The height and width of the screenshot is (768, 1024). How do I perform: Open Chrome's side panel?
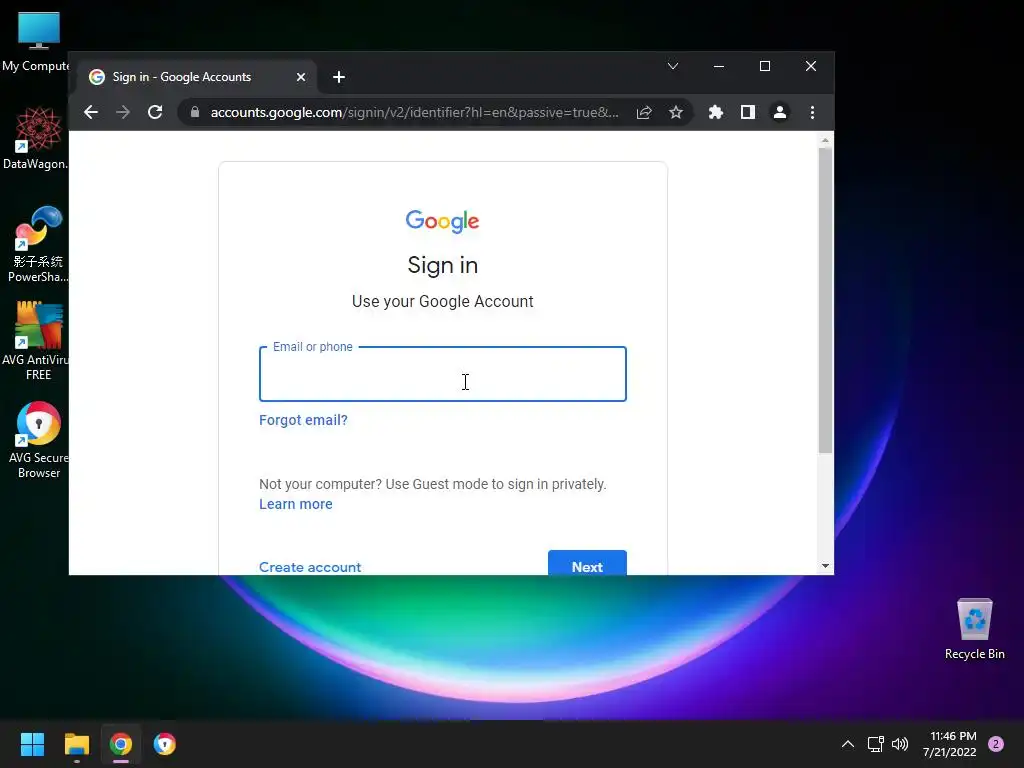coord(748,112)
